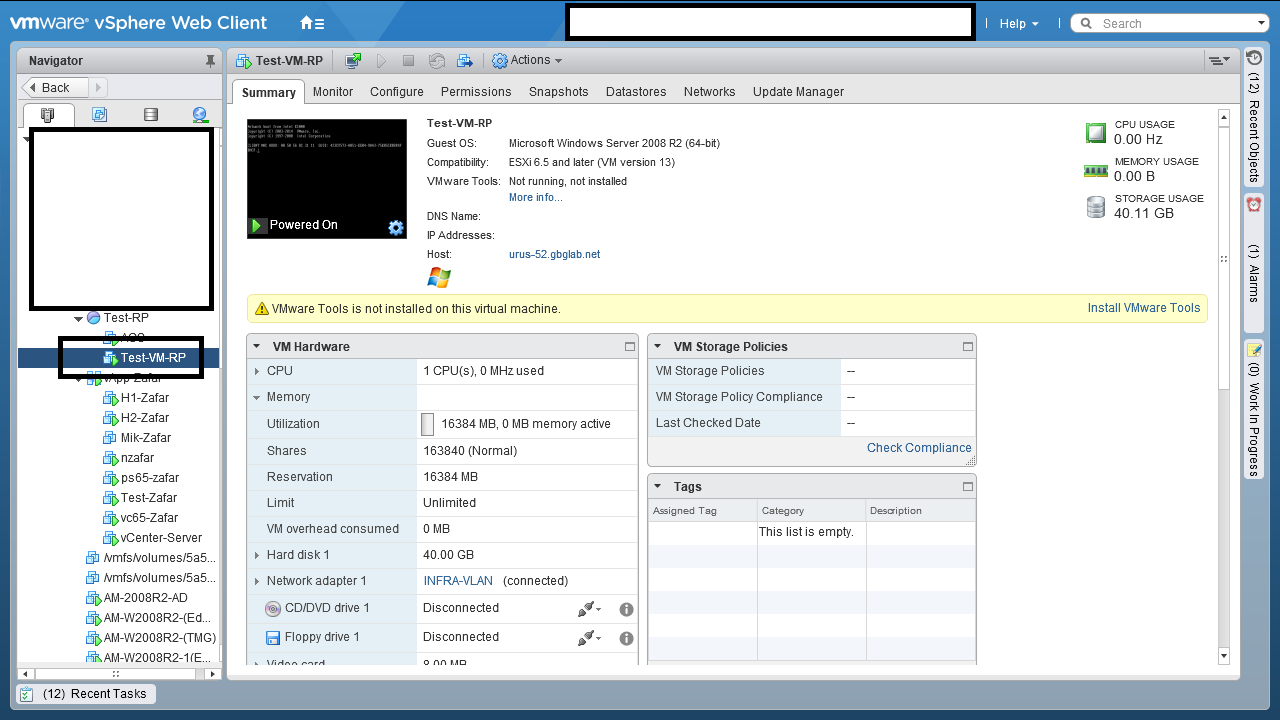Open the Storage view in Navigator

150,114
